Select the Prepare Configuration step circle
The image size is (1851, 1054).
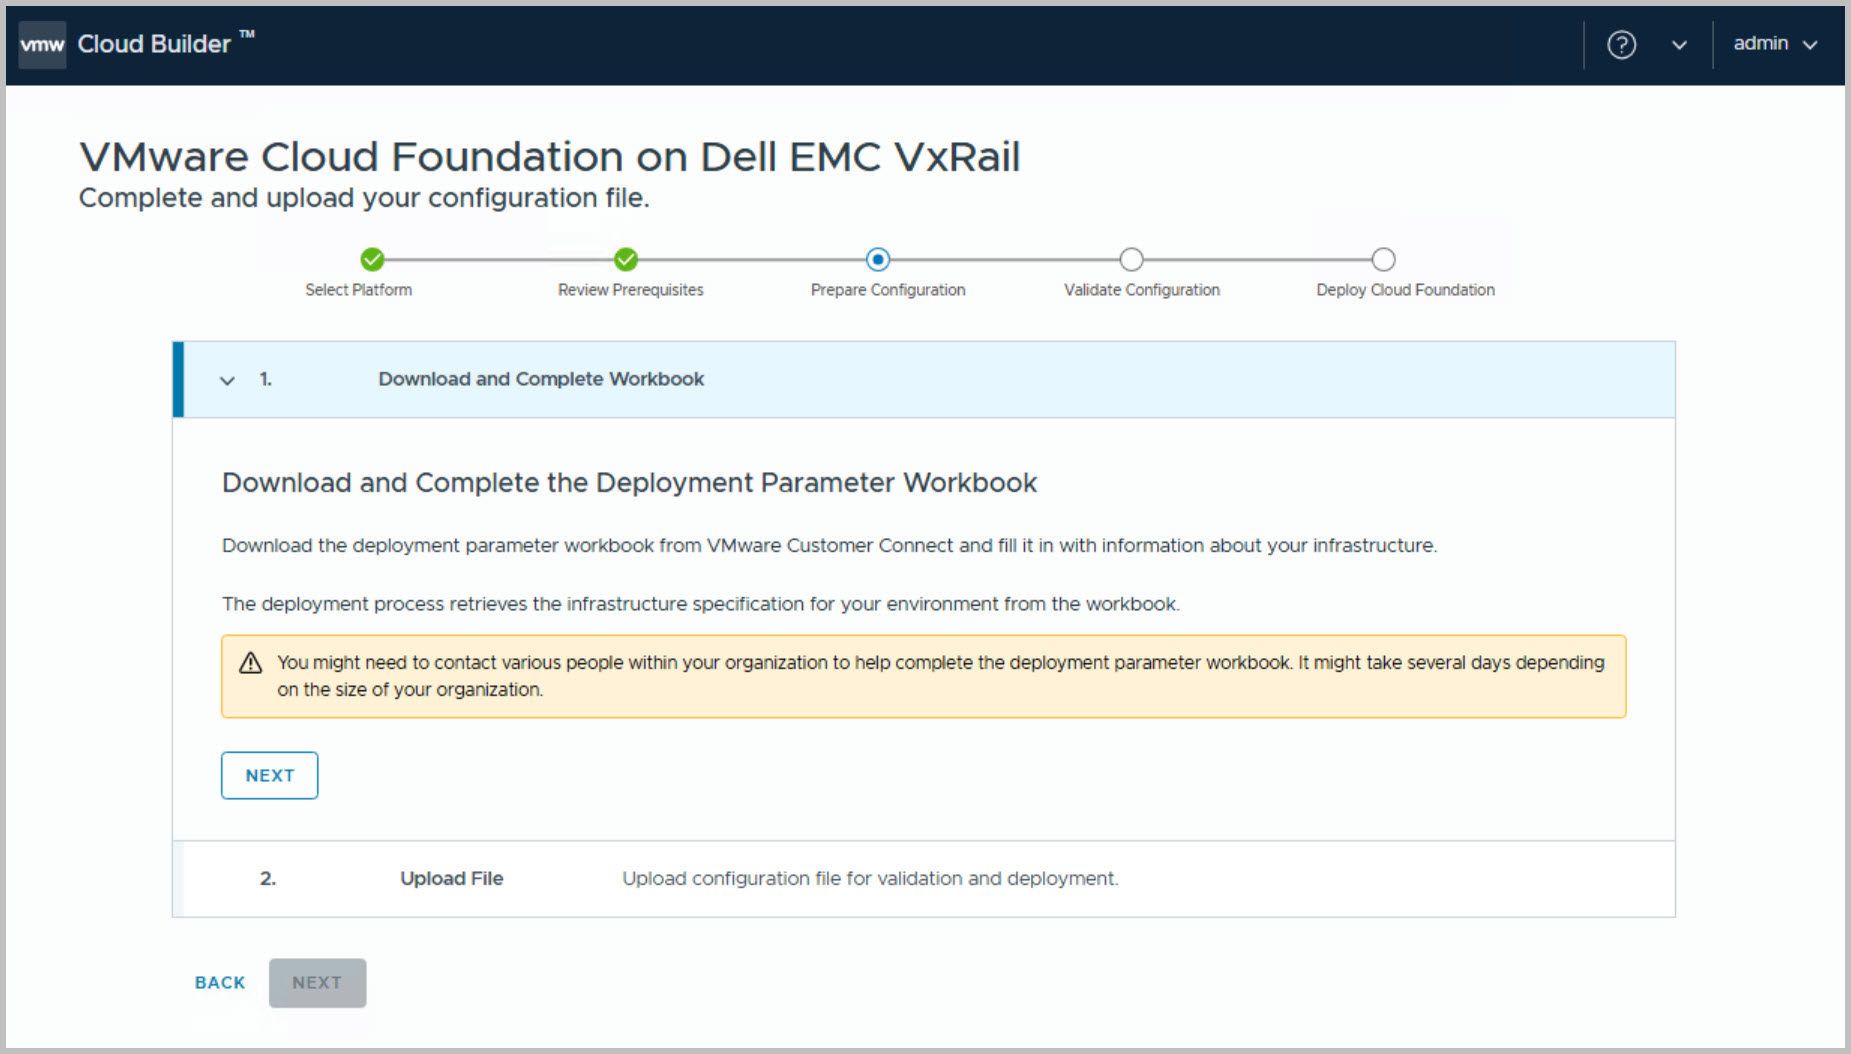(878, 260)
